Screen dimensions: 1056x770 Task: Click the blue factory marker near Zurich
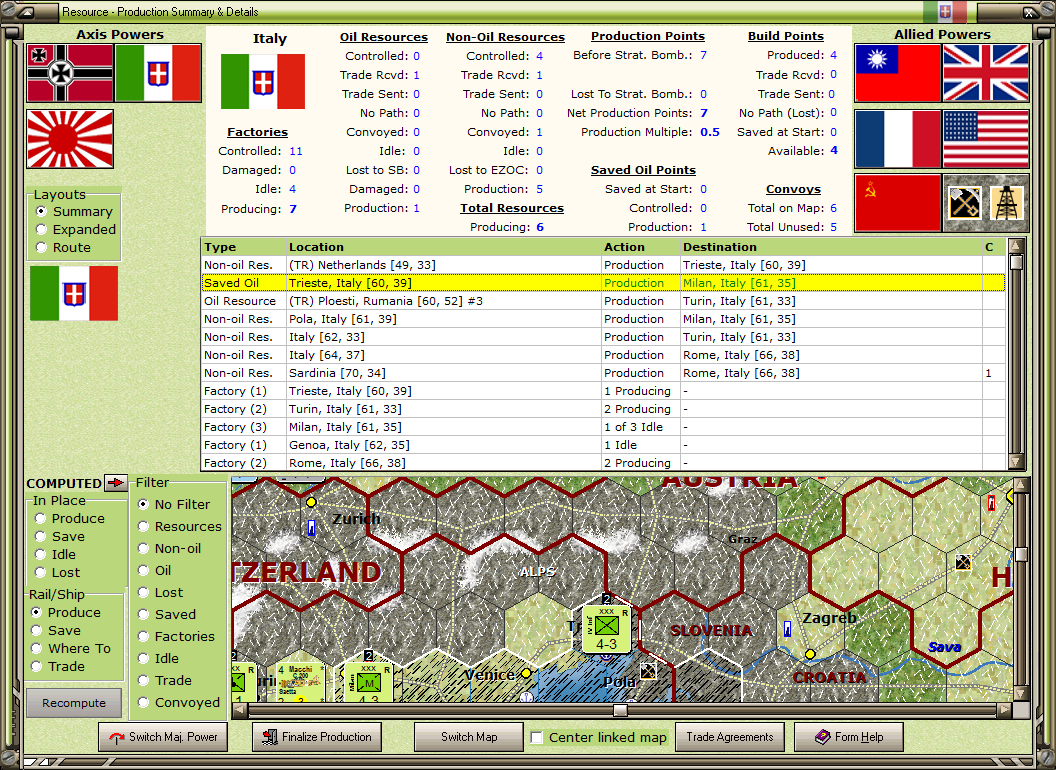tap(311, 528)
